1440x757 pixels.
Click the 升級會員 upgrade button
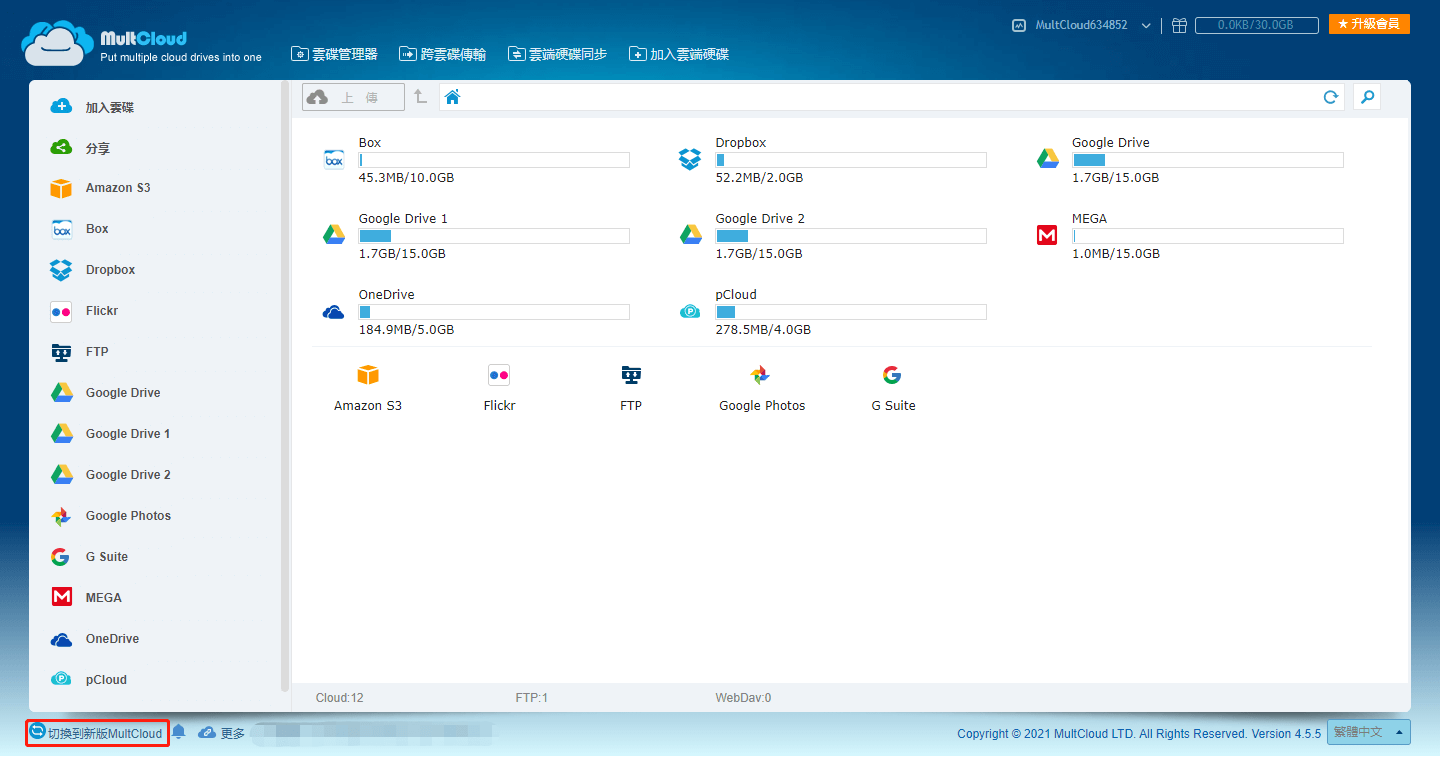pos(1369,24)
